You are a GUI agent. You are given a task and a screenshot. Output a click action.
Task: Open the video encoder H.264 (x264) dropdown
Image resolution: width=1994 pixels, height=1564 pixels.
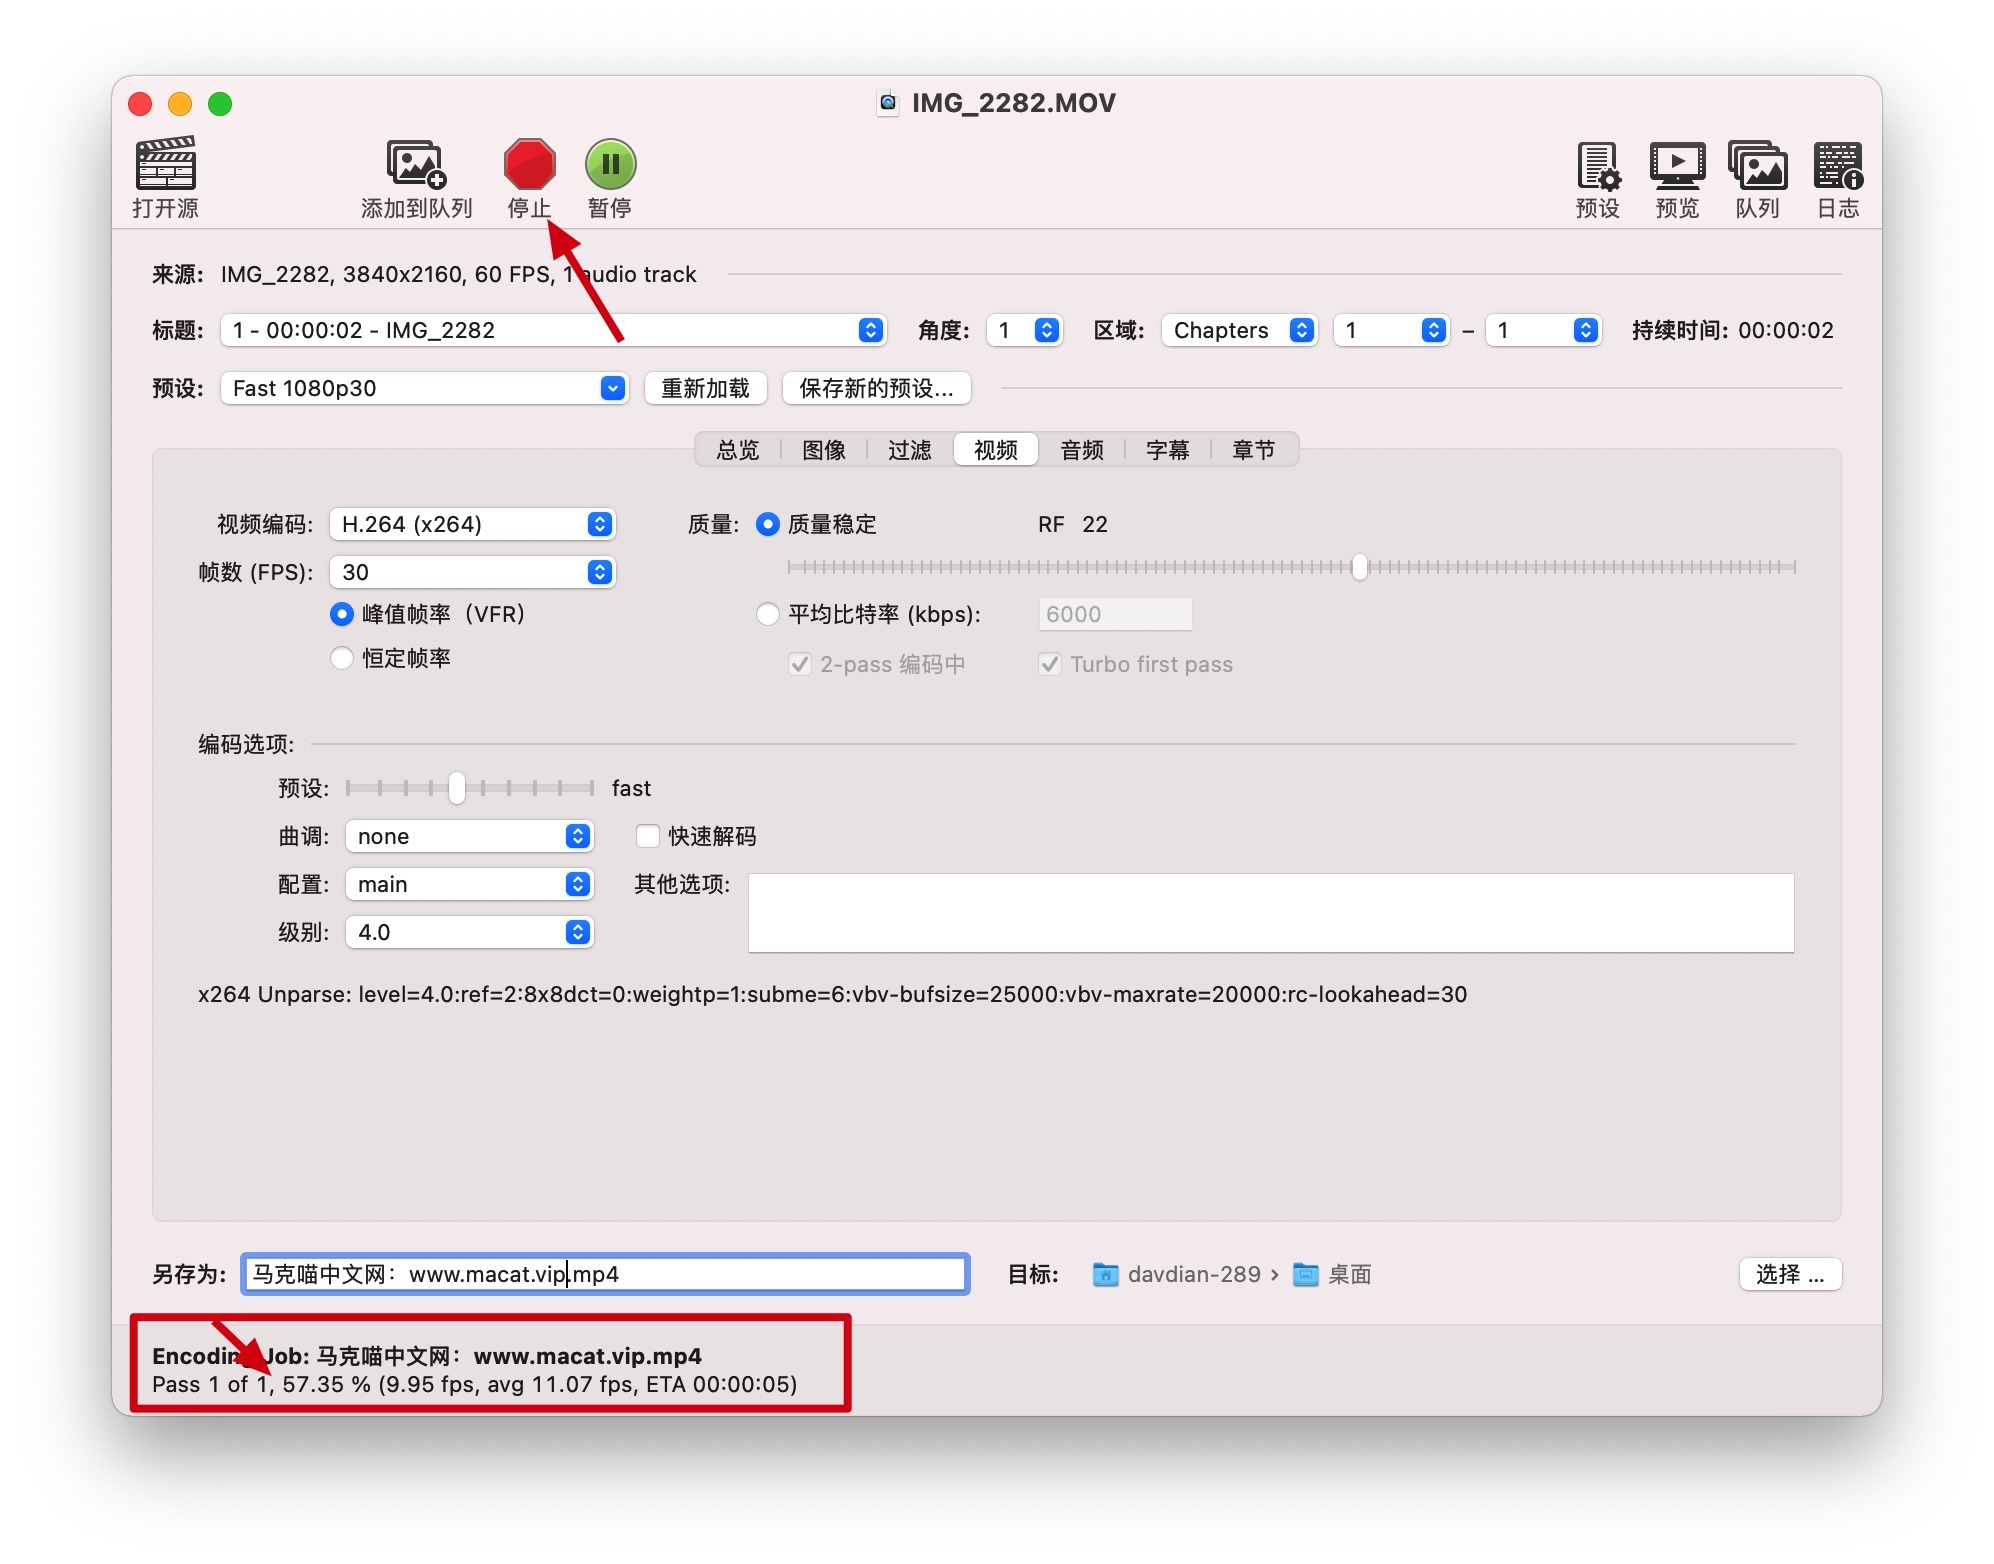(472, 524)
